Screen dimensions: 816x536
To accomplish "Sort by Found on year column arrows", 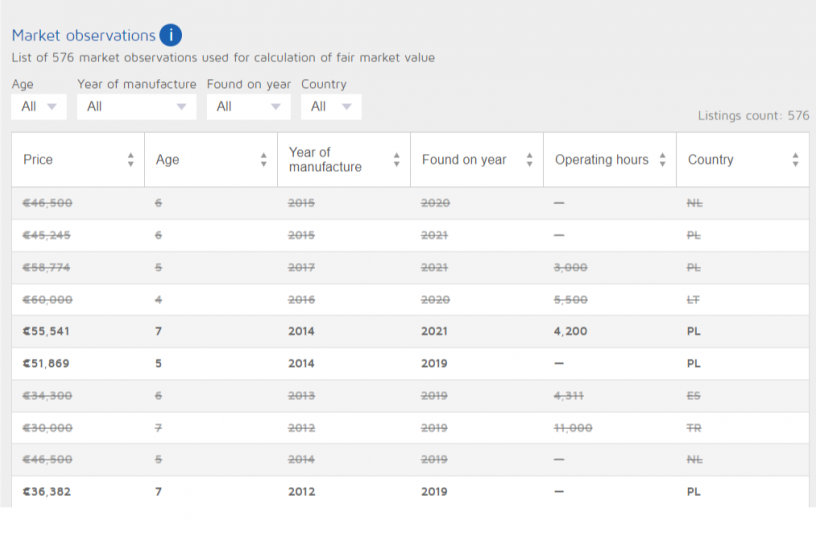I will pos(530,160).
